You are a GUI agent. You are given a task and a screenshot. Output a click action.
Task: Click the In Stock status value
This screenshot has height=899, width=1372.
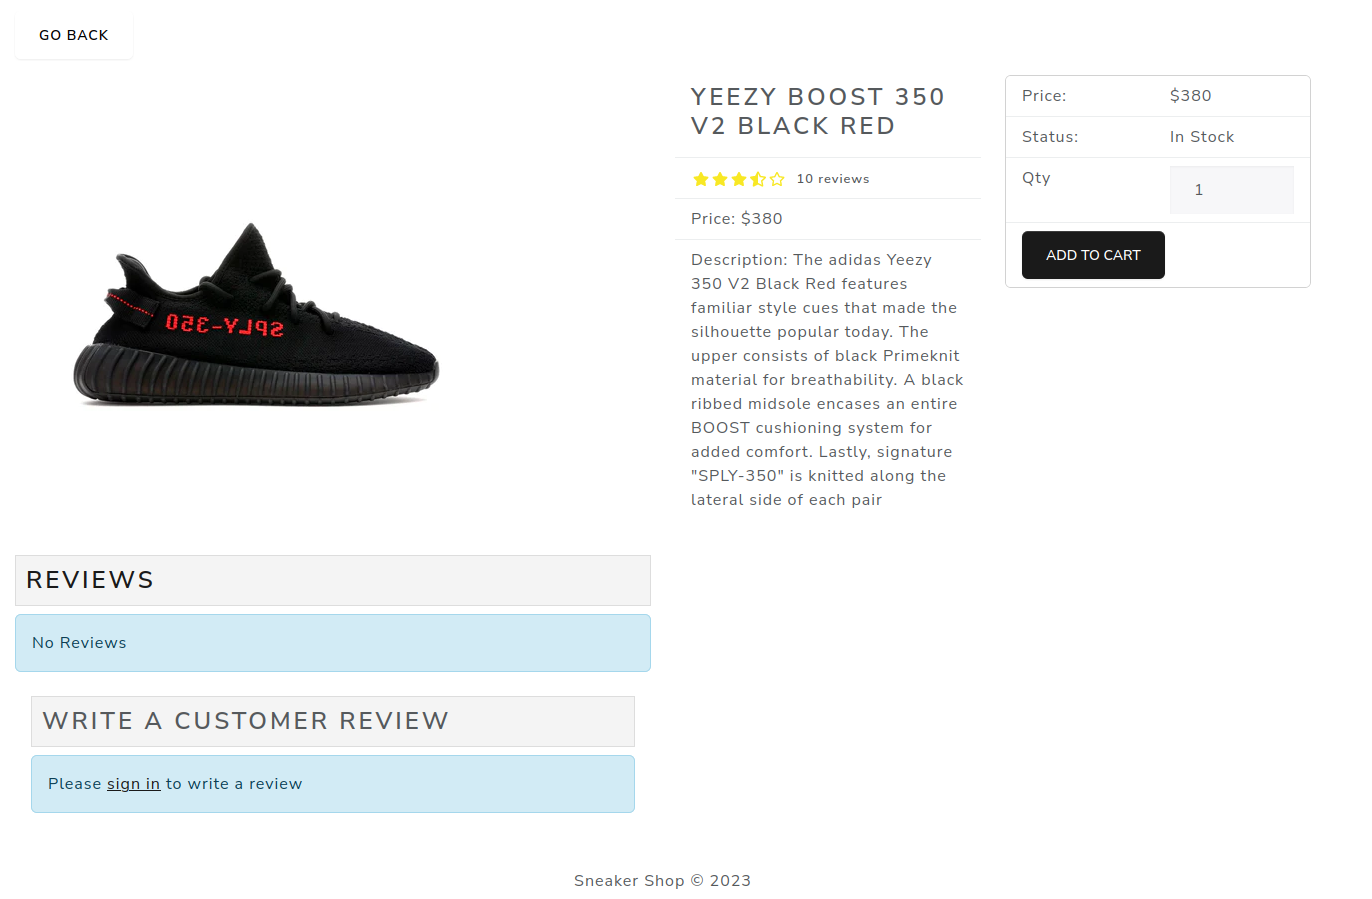pyautogui.click(x=1201, y=136)
